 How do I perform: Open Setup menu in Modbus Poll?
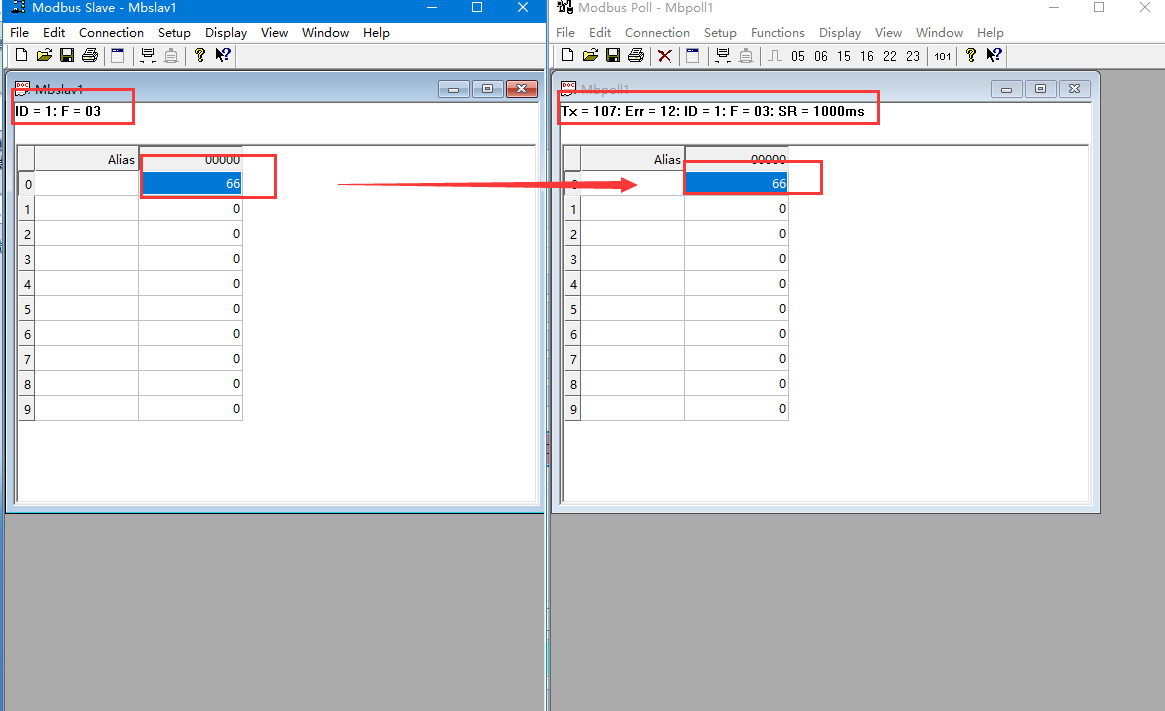click(x=720, y=32)
